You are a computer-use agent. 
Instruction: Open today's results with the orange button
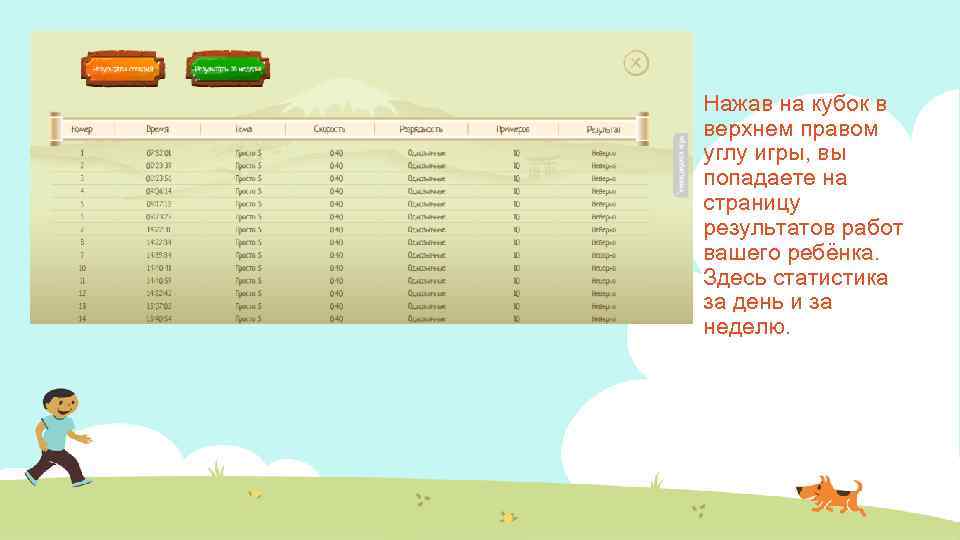coord(122,69)
